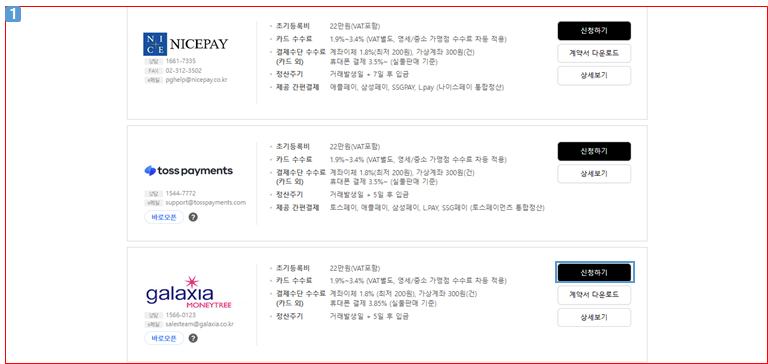Open galaxia 상세보기 details
The width and height of the screenshot is (768, 364).
[x=594, y=317]
